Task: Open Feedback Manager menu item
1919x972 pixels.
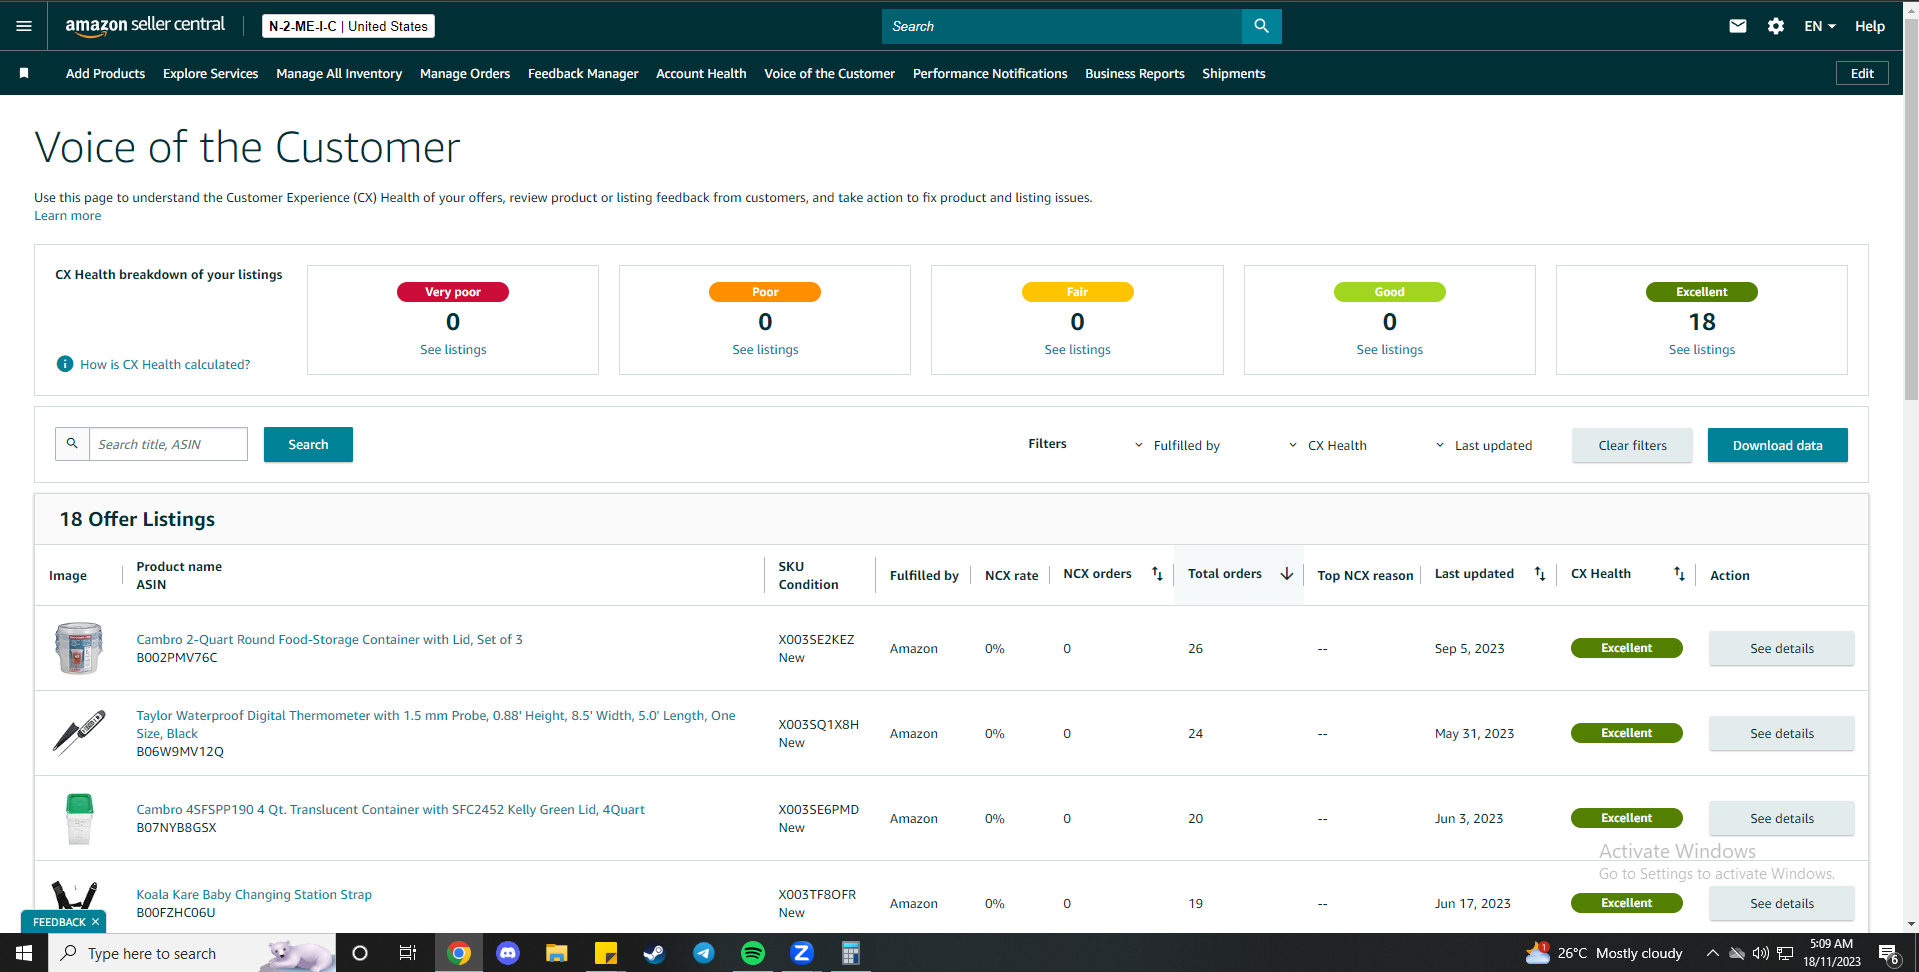Action: coord(583,73)
